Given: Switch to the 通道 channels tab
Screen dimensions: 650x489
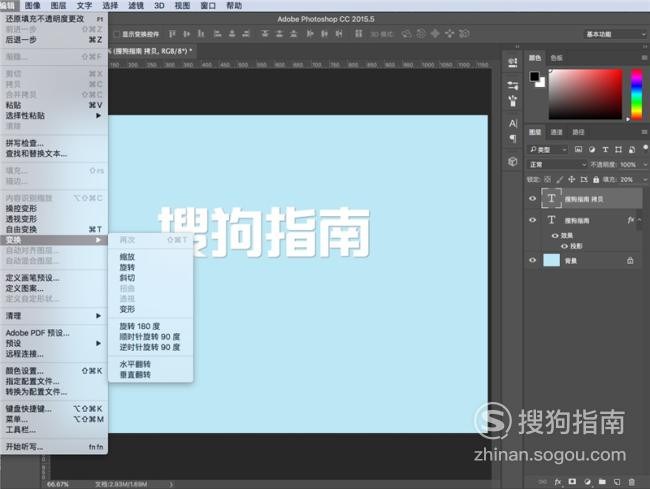Looking at the screenshot, I should point(556,132).
